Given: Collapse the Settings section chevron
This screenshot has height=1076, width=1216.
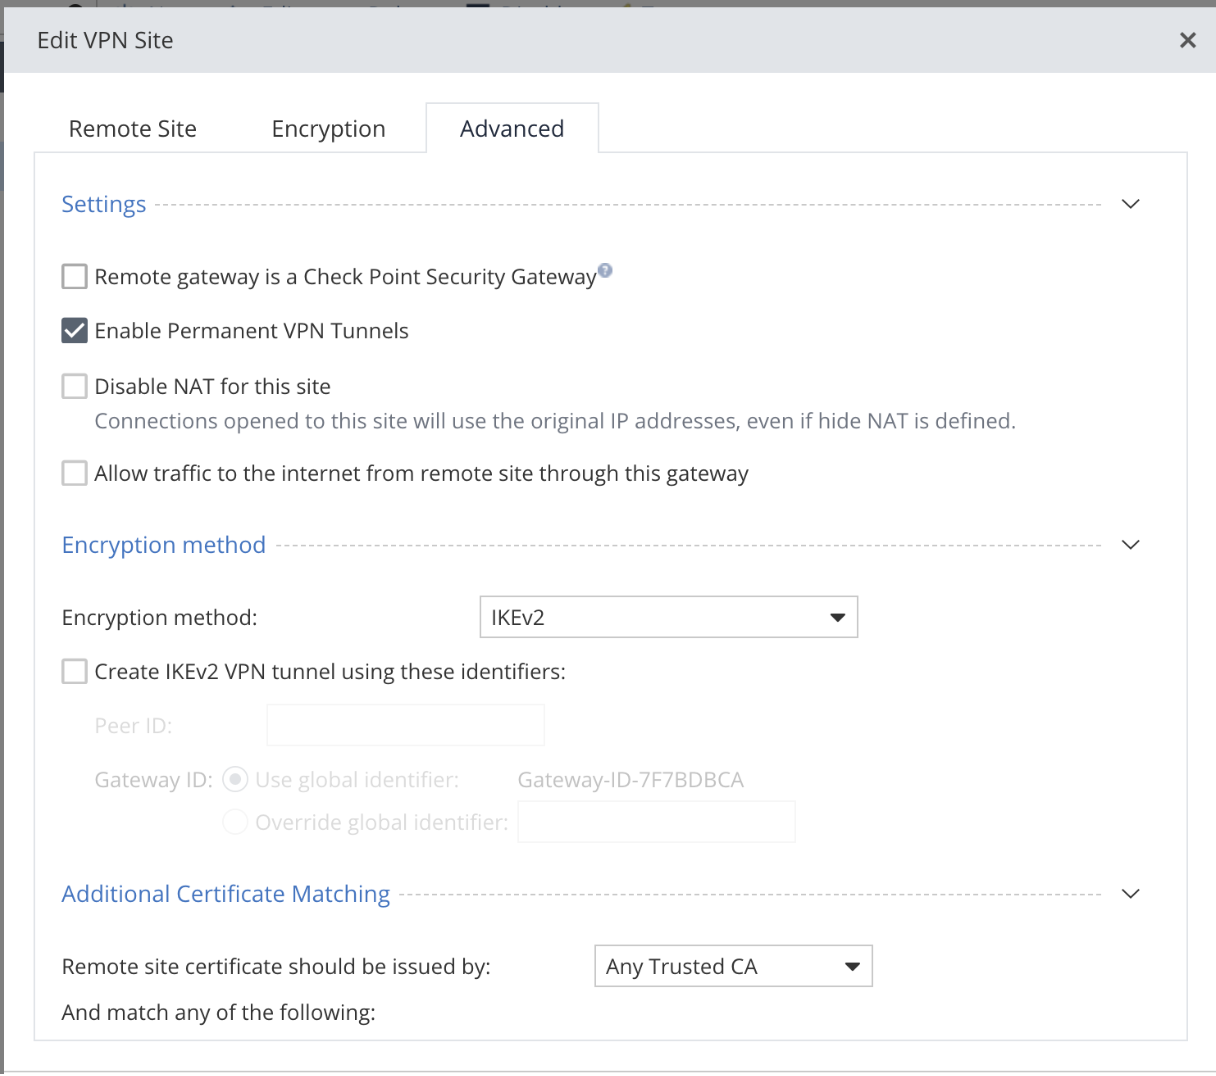Looking at the screenshot, I should coord(1130,204).
